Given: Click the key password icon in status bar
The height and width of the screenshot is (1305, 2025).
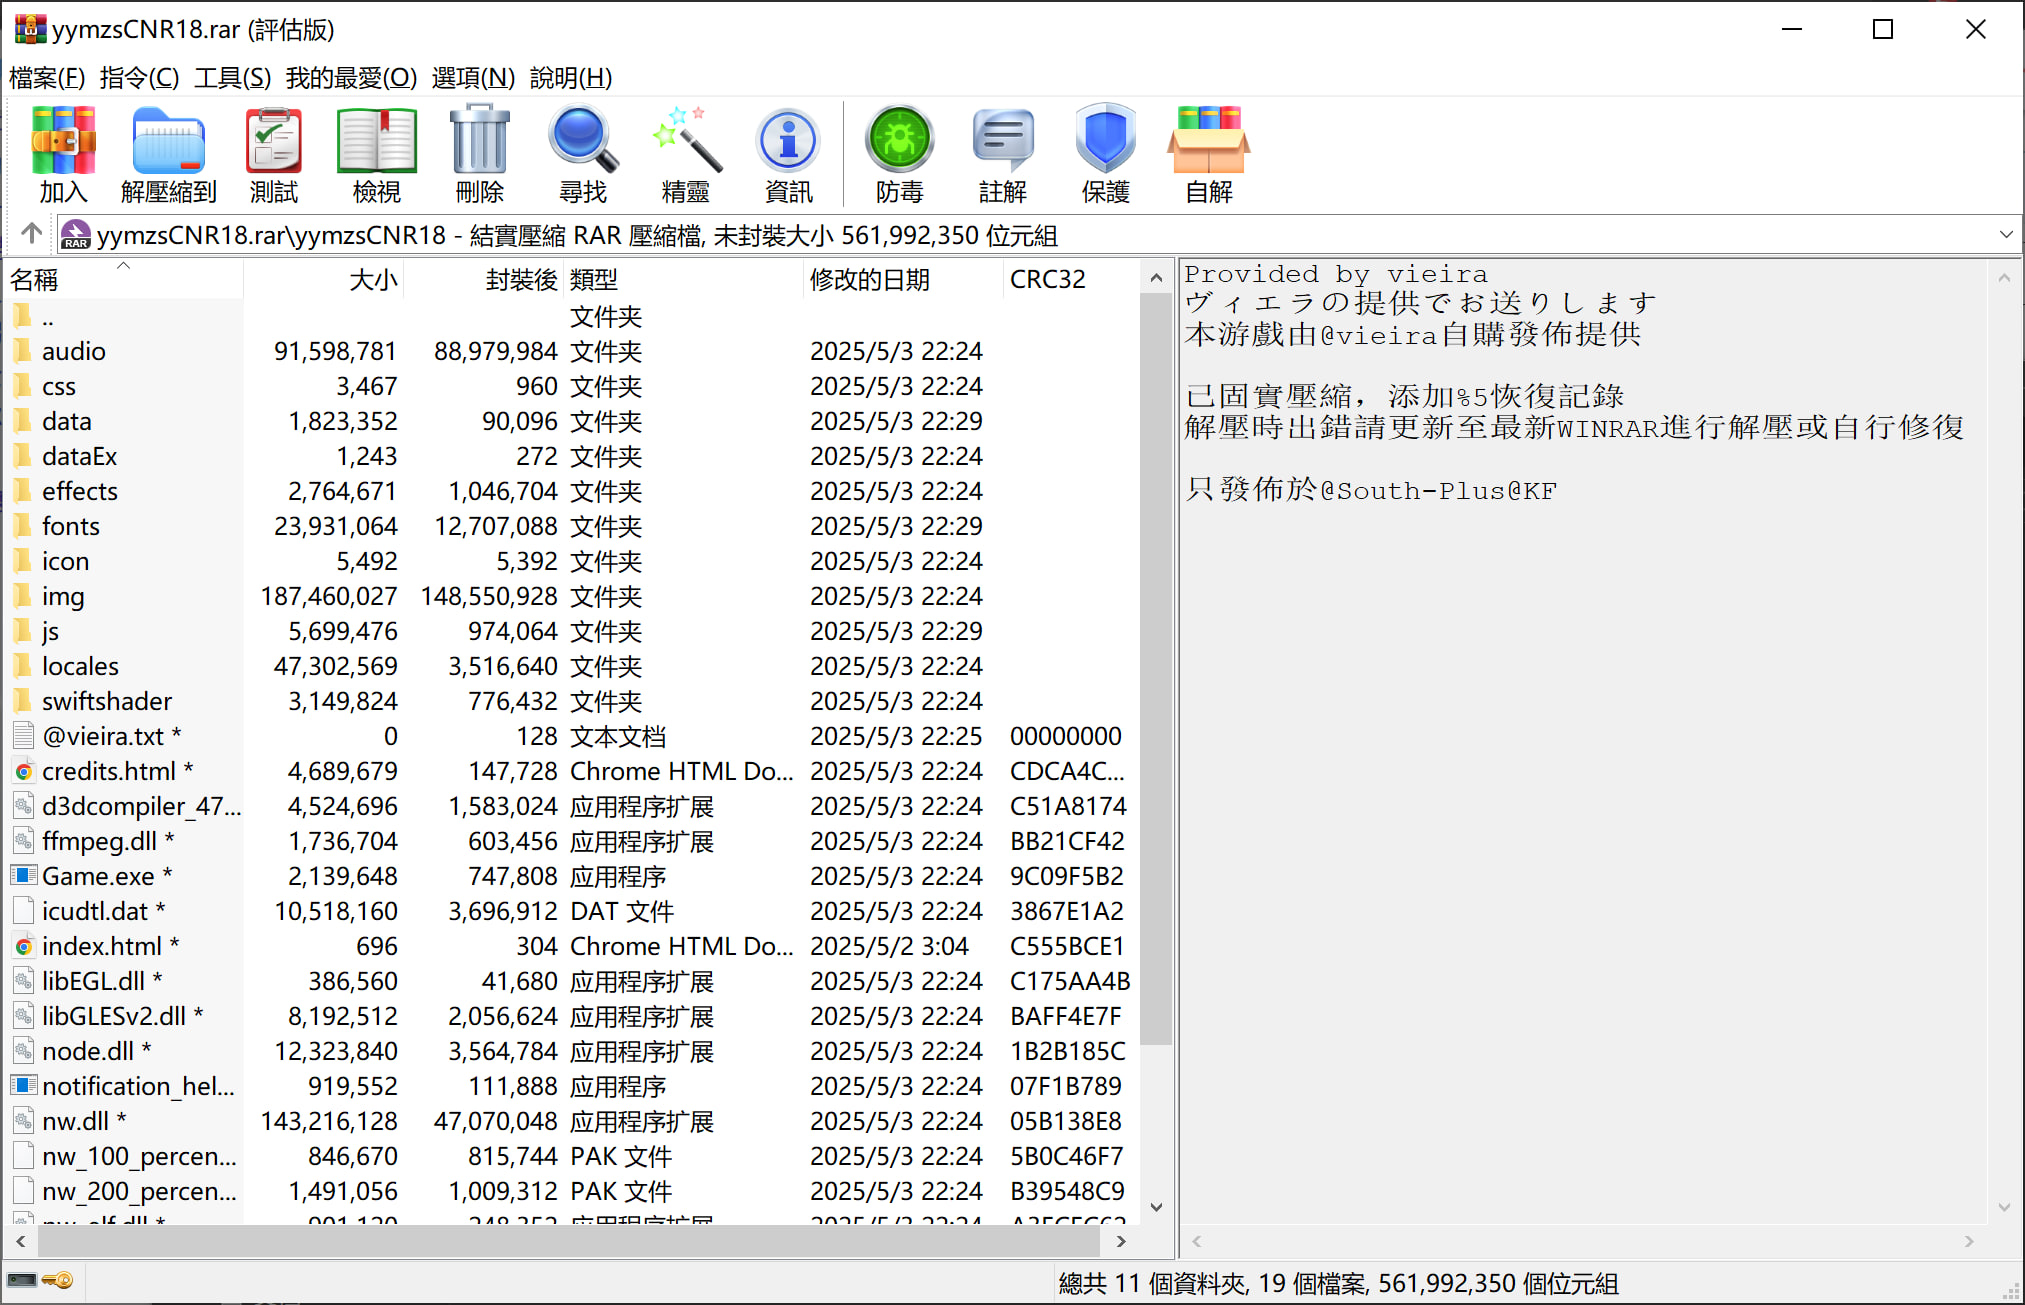Looking at the screenshot, I should pyautogui.click(x=58, y=1280).
